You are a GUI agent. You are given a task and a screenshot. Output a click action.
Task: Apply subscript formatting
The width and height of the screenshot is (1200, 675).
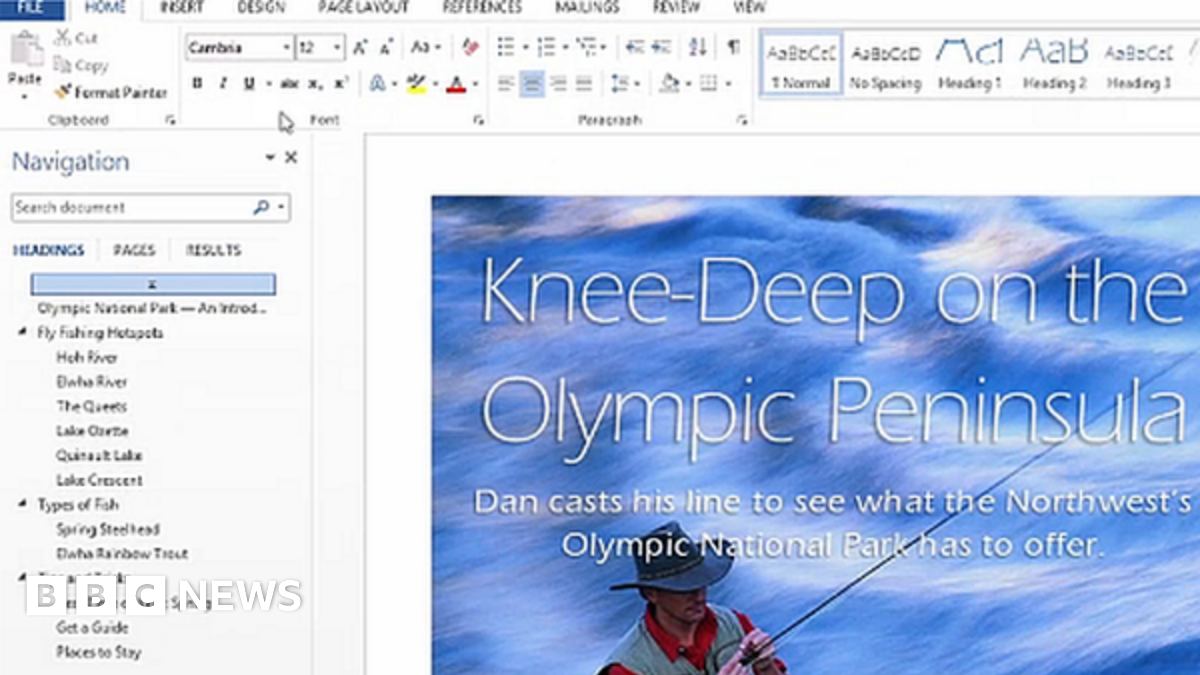313,84
